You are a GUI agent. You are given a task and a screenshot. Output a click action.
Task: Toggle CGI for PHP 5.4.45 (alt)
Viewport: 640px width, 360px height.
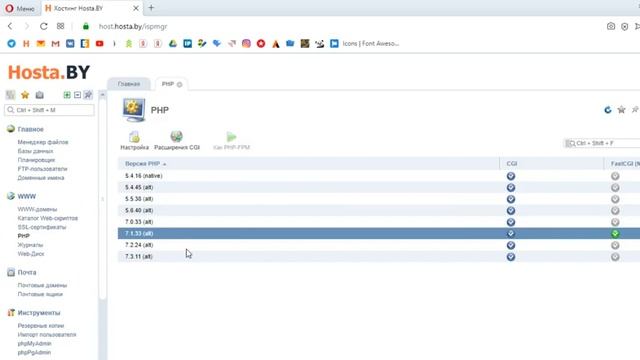point(511,187)
